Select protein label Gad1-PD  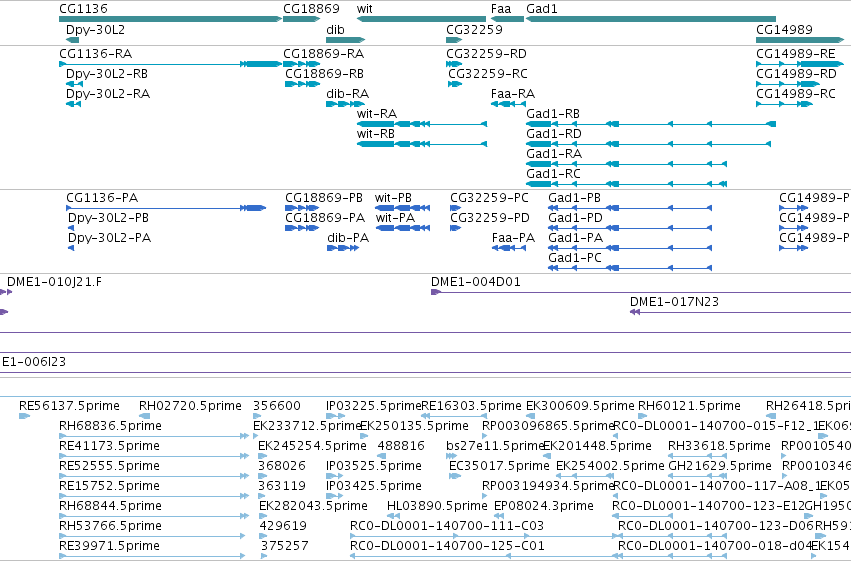575,218
